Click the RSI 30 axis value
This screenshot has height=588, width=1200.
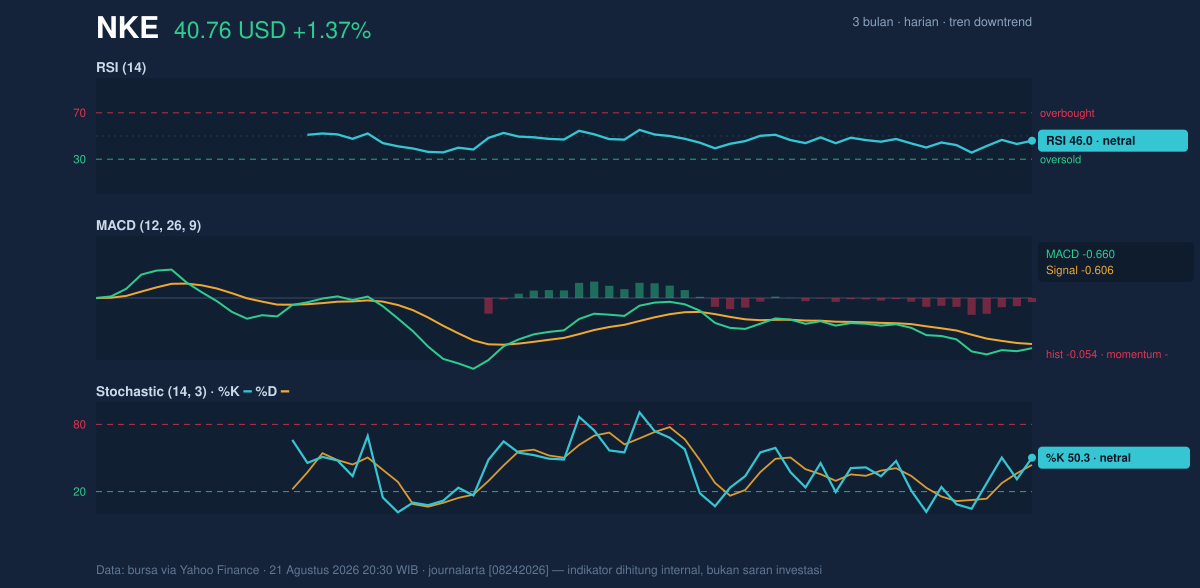[x=79, y=159]
